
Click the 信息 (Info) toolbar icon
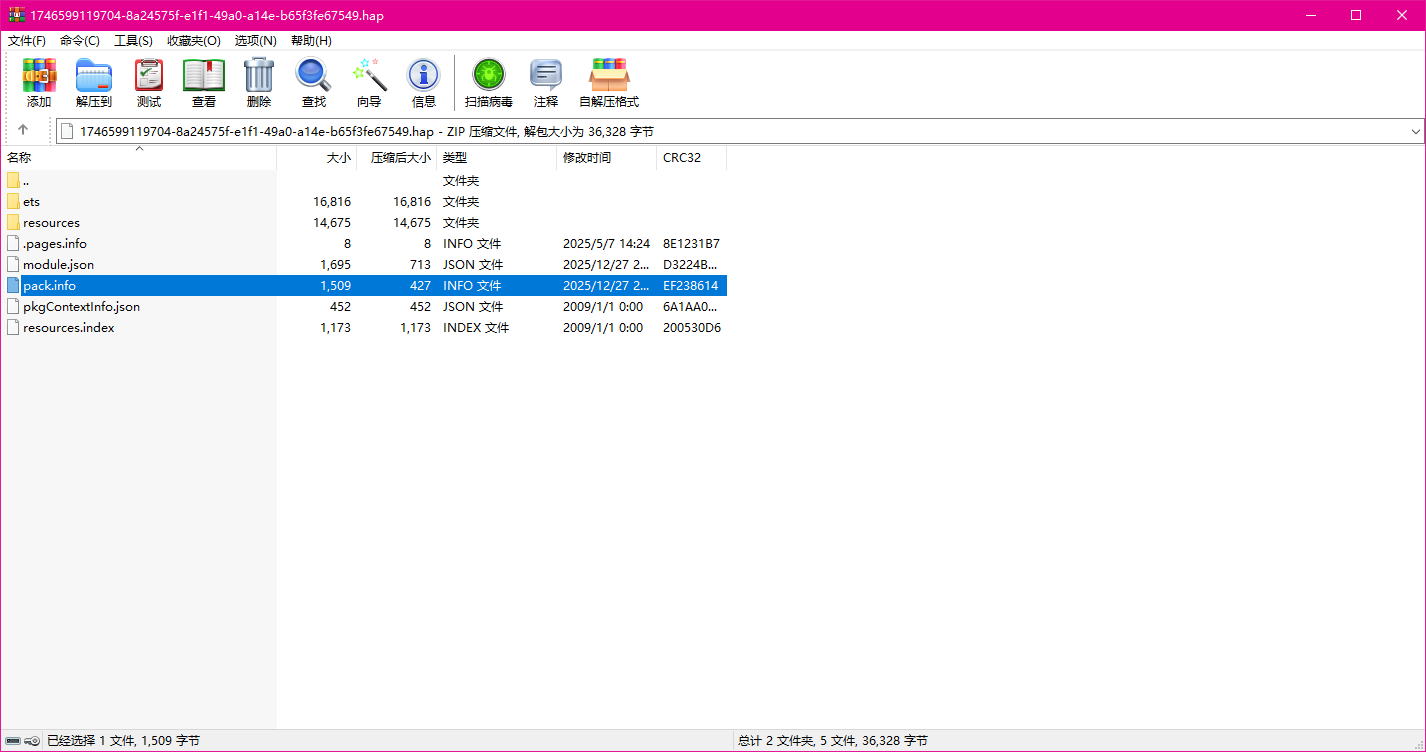424,75
